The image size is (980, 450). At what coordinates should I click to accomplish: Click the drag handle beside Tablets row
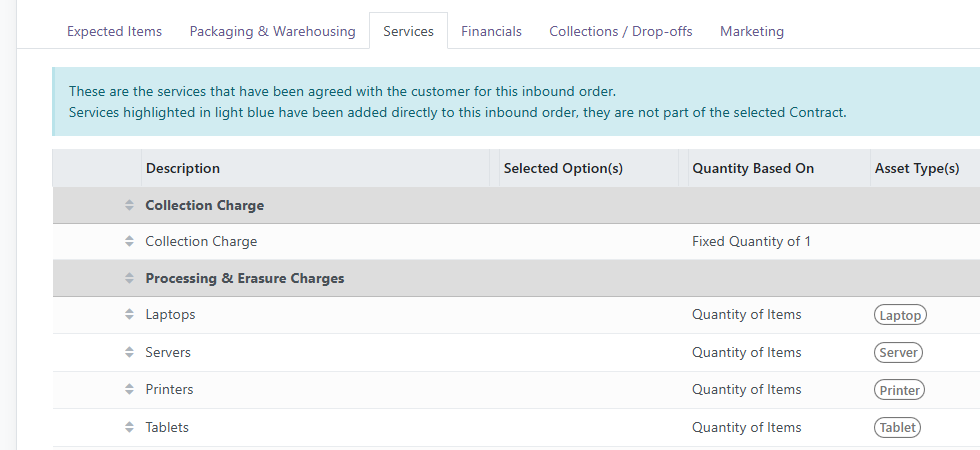pos(129,427)
